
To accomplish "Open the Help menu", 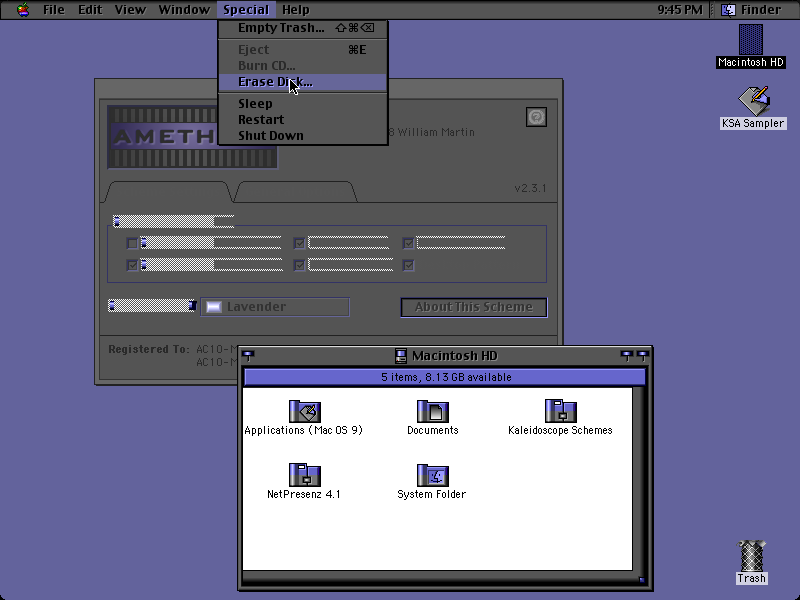I will click(296, 10).
